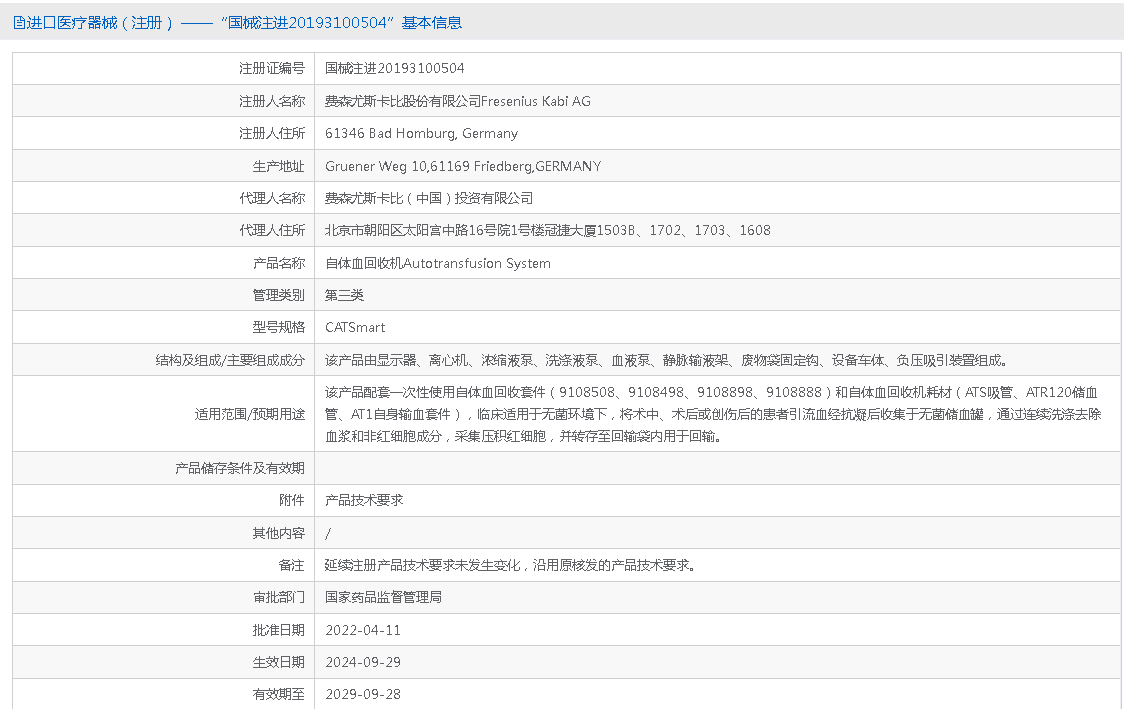Click registration number 国械注进20193100504 value cell
This screenshot has width=1124, height=709.
(395, 69)
